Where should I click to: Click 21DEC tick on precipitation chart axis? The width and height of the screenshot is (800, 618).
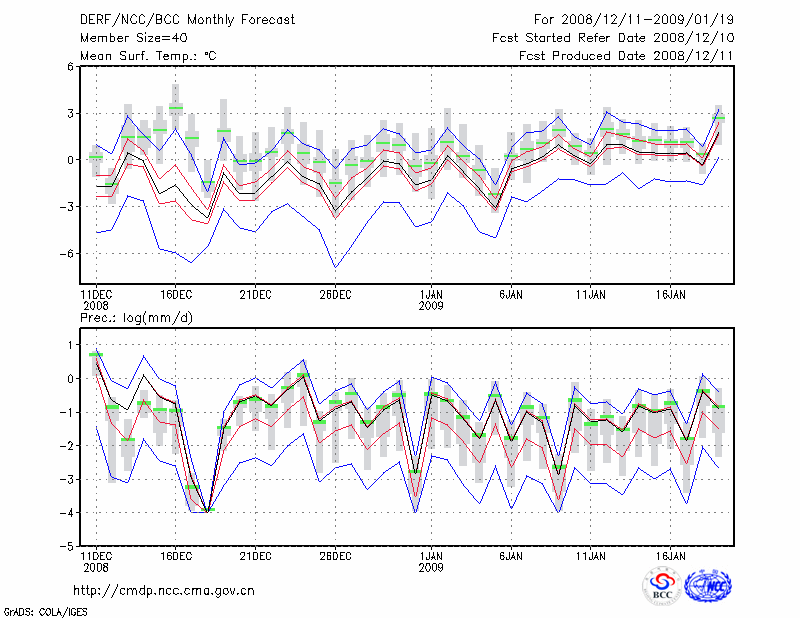coord(255,553)
